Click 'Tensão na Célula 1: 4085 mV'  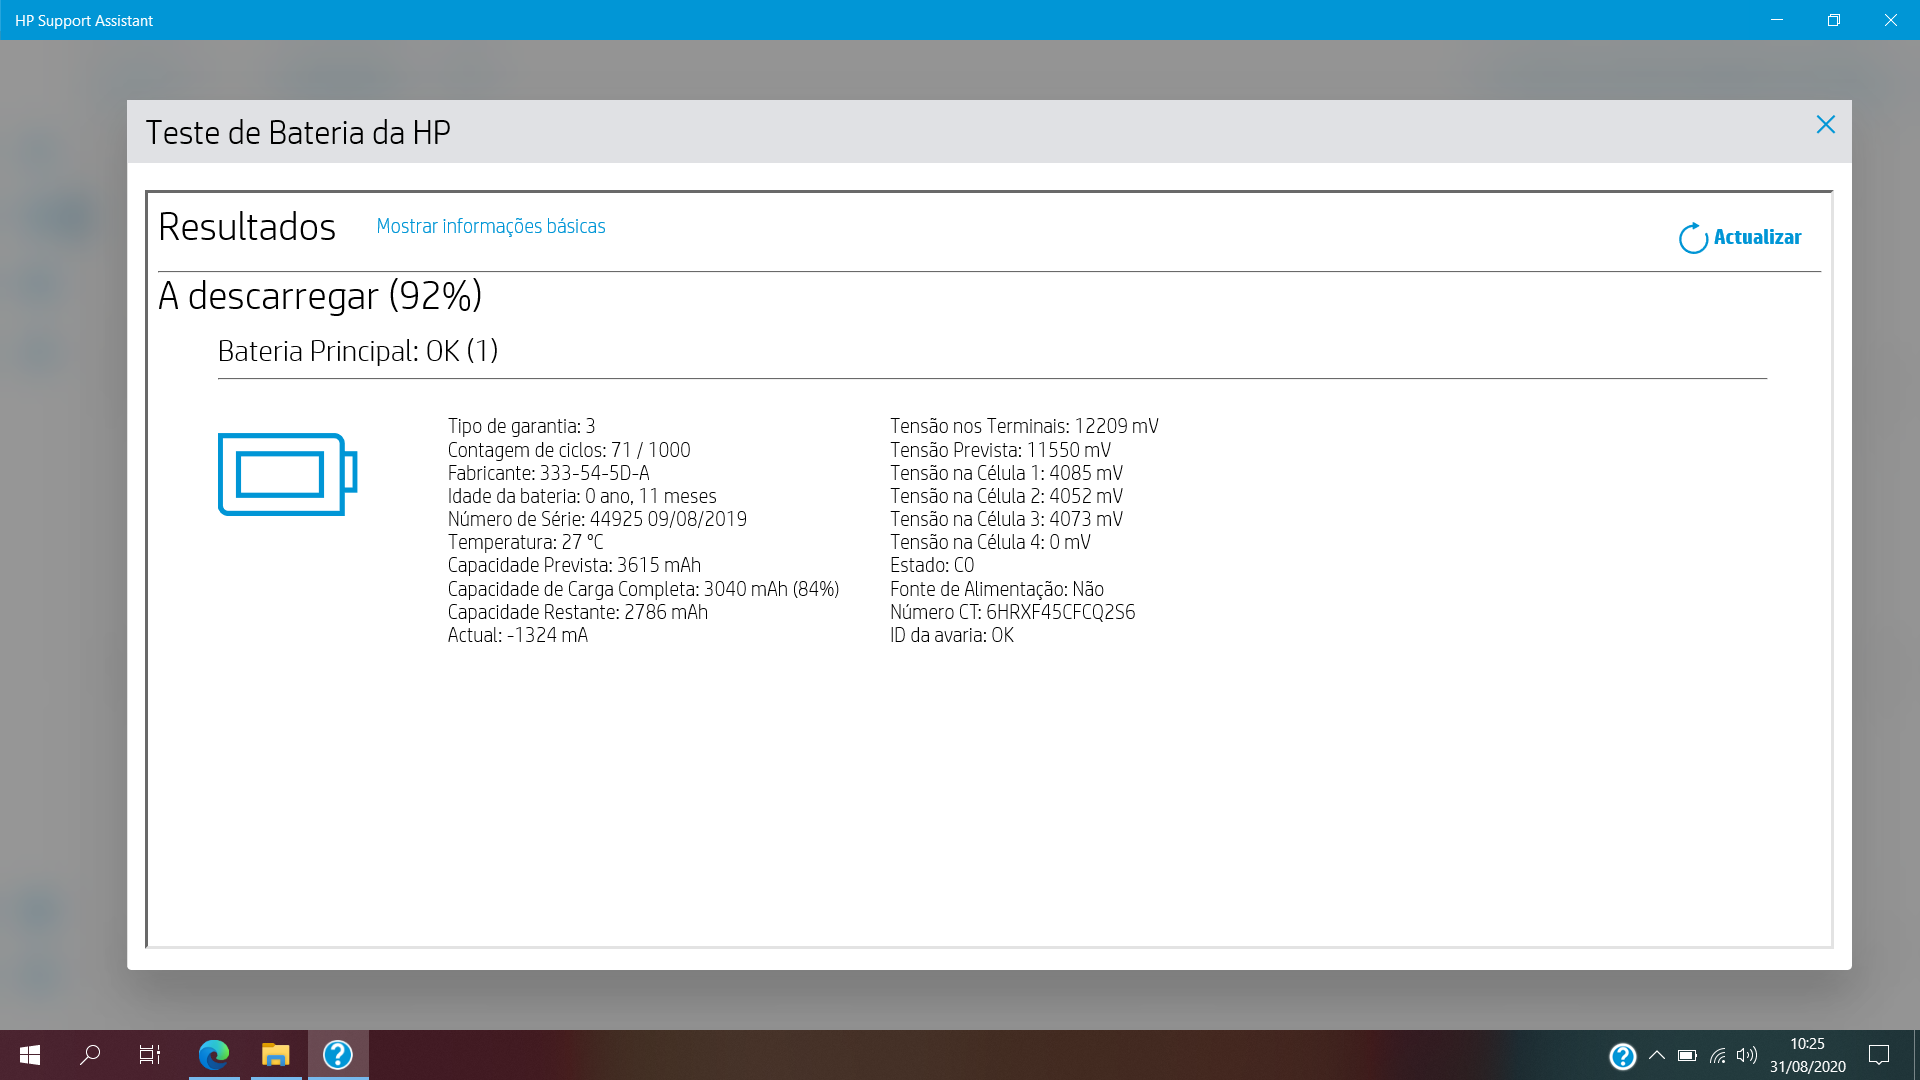point(1006,473)
